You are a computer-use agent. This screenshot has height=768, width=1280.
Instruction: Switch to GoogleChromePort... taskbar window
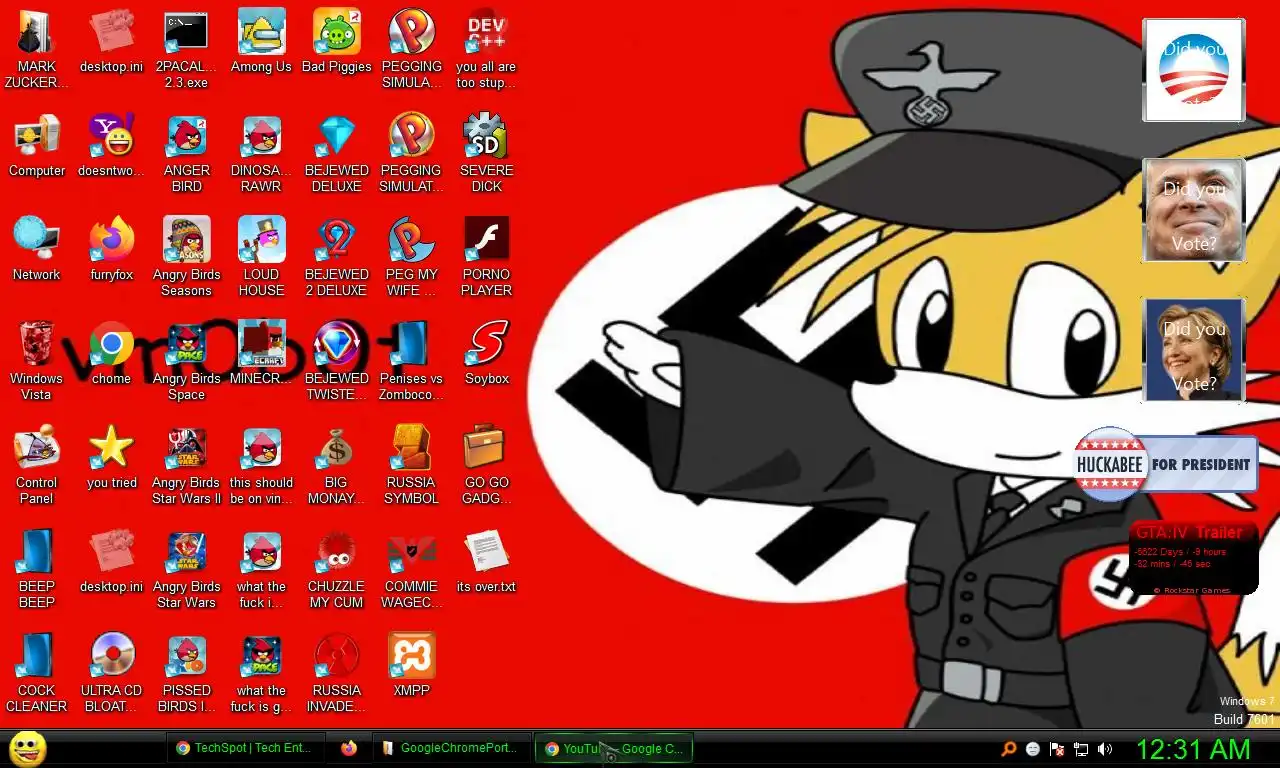pyautogui.click(x=451, y=748)
